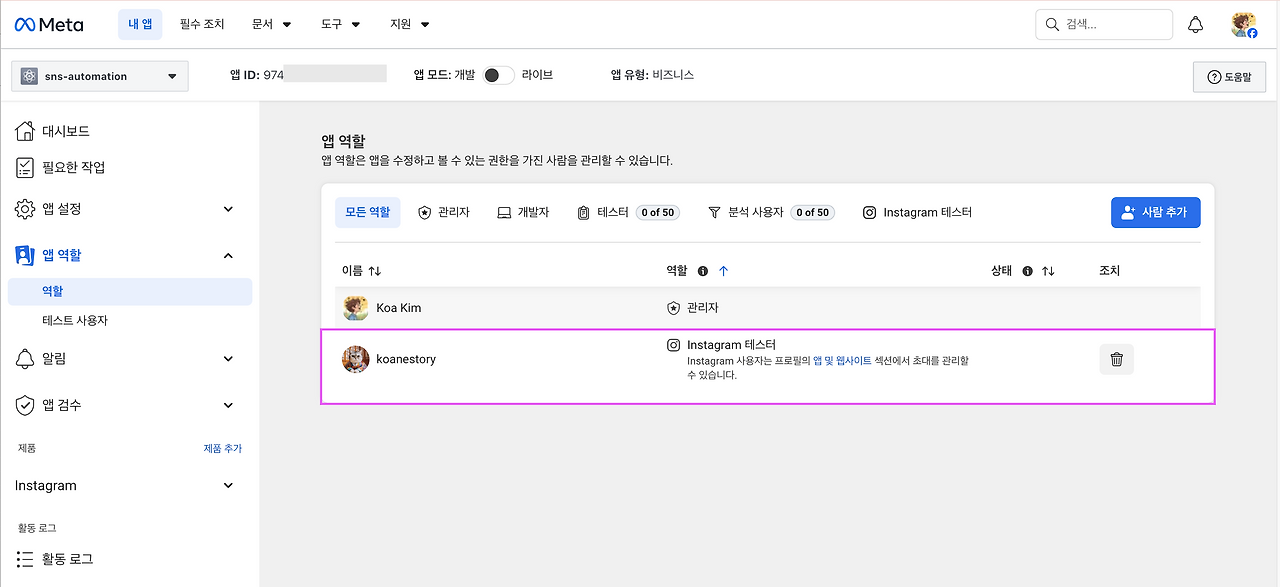Switch to the Instagram 테스터 tab
1280x587 pixels.
917,212
